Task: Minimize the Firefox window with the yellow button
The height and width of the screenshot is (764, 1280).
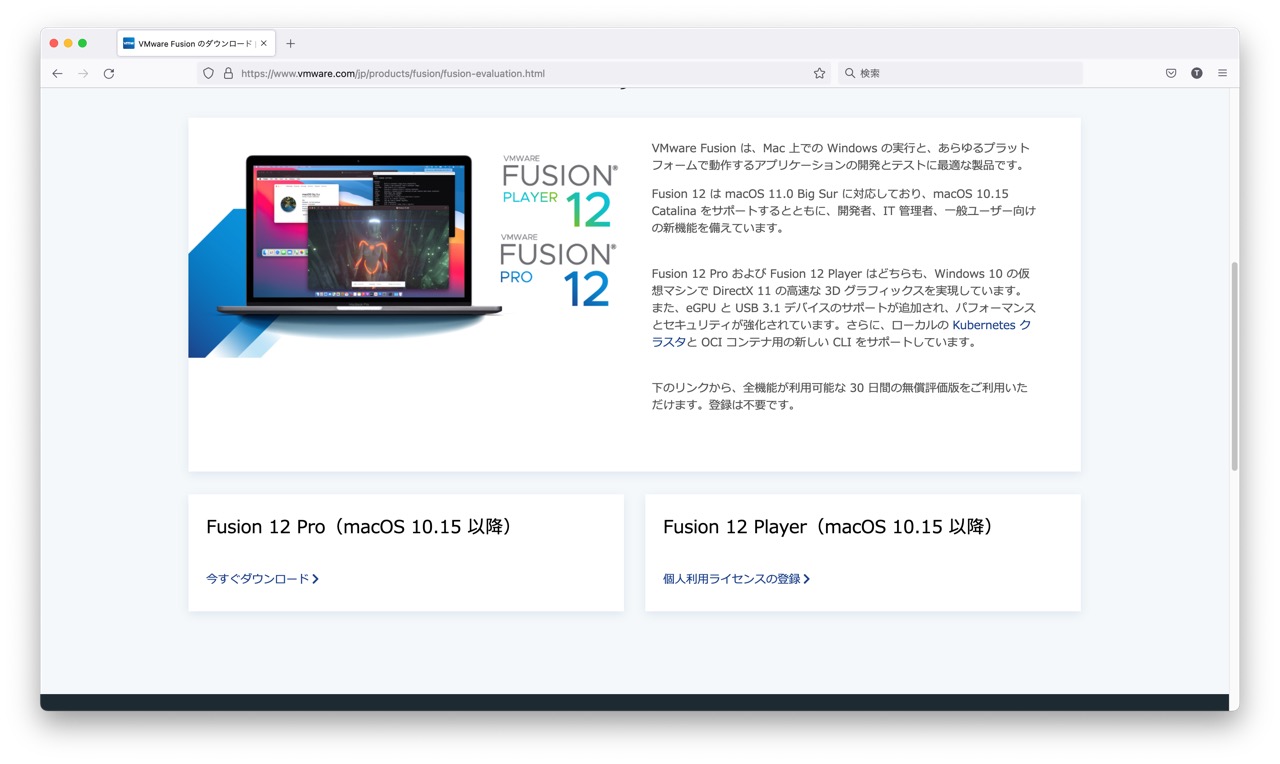Action: 68,43
